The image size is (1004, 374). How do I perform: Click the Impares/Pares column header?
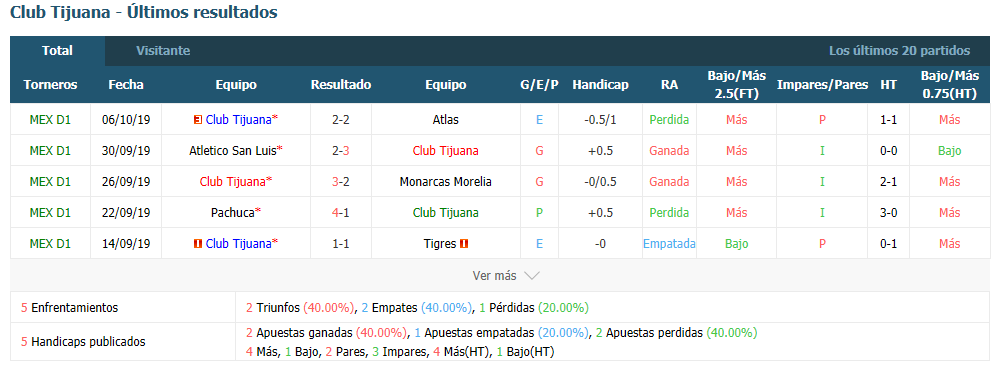click(x=822, y=85)
